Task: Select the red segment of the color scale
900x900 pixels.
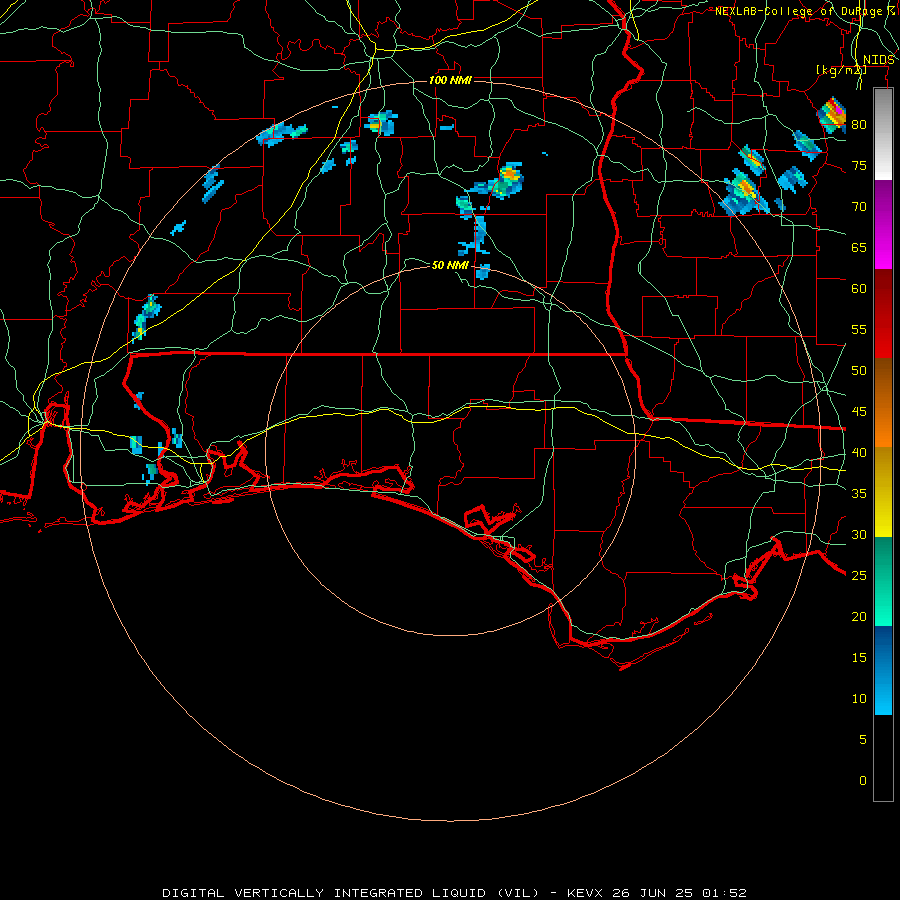Action: click(883, 314)
